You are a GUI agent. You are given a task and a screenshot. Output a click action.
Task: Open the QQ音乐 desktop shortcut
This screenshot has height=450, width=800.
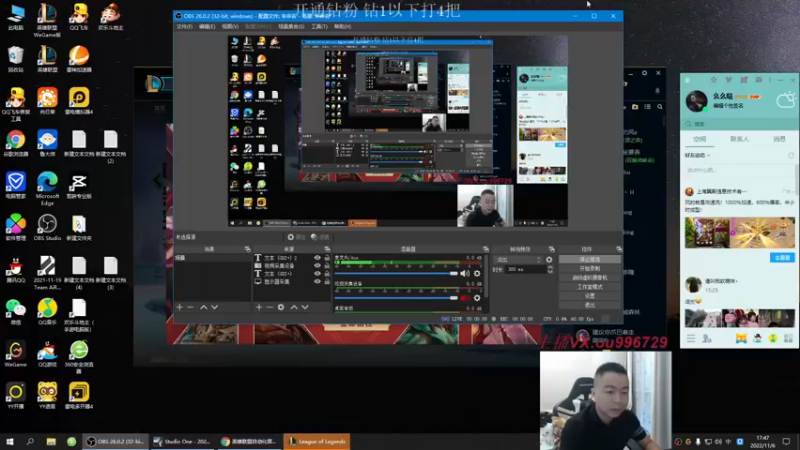[x=47, y=312]
